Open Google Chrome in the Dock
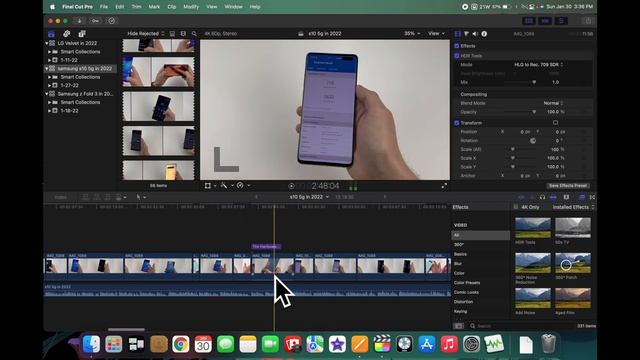 pos(180,344)
